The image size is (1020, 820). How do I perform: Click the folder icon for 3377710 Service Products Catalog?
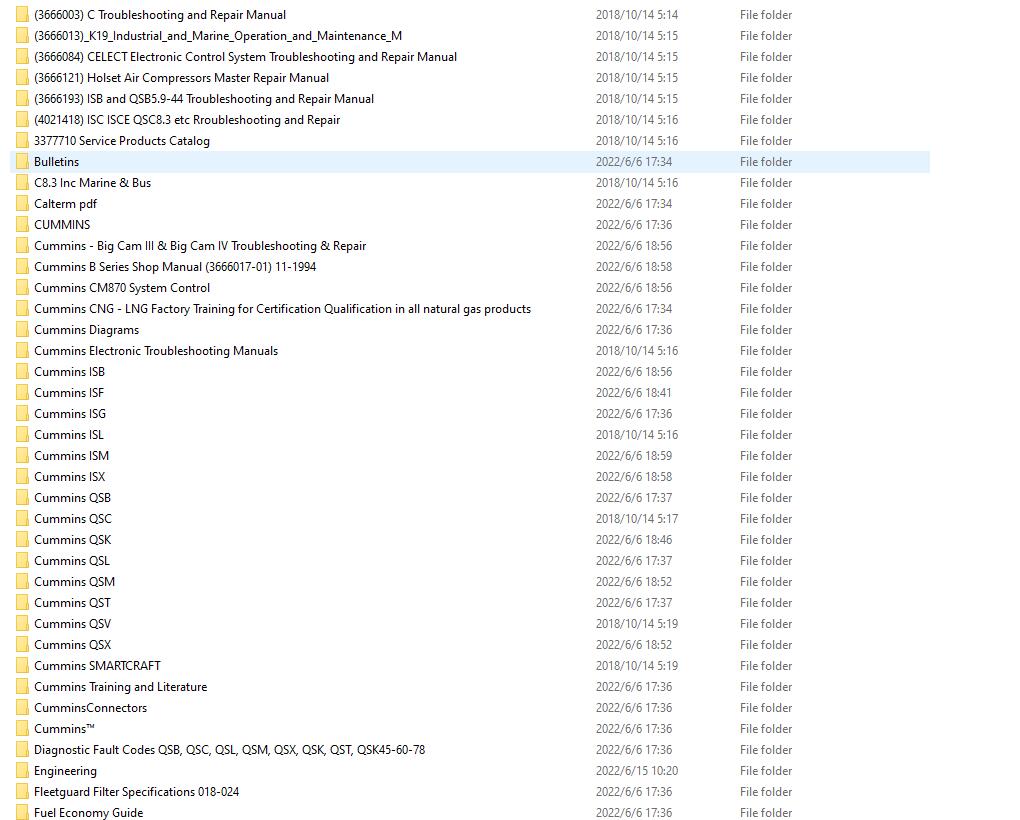[x=22, y=141]
